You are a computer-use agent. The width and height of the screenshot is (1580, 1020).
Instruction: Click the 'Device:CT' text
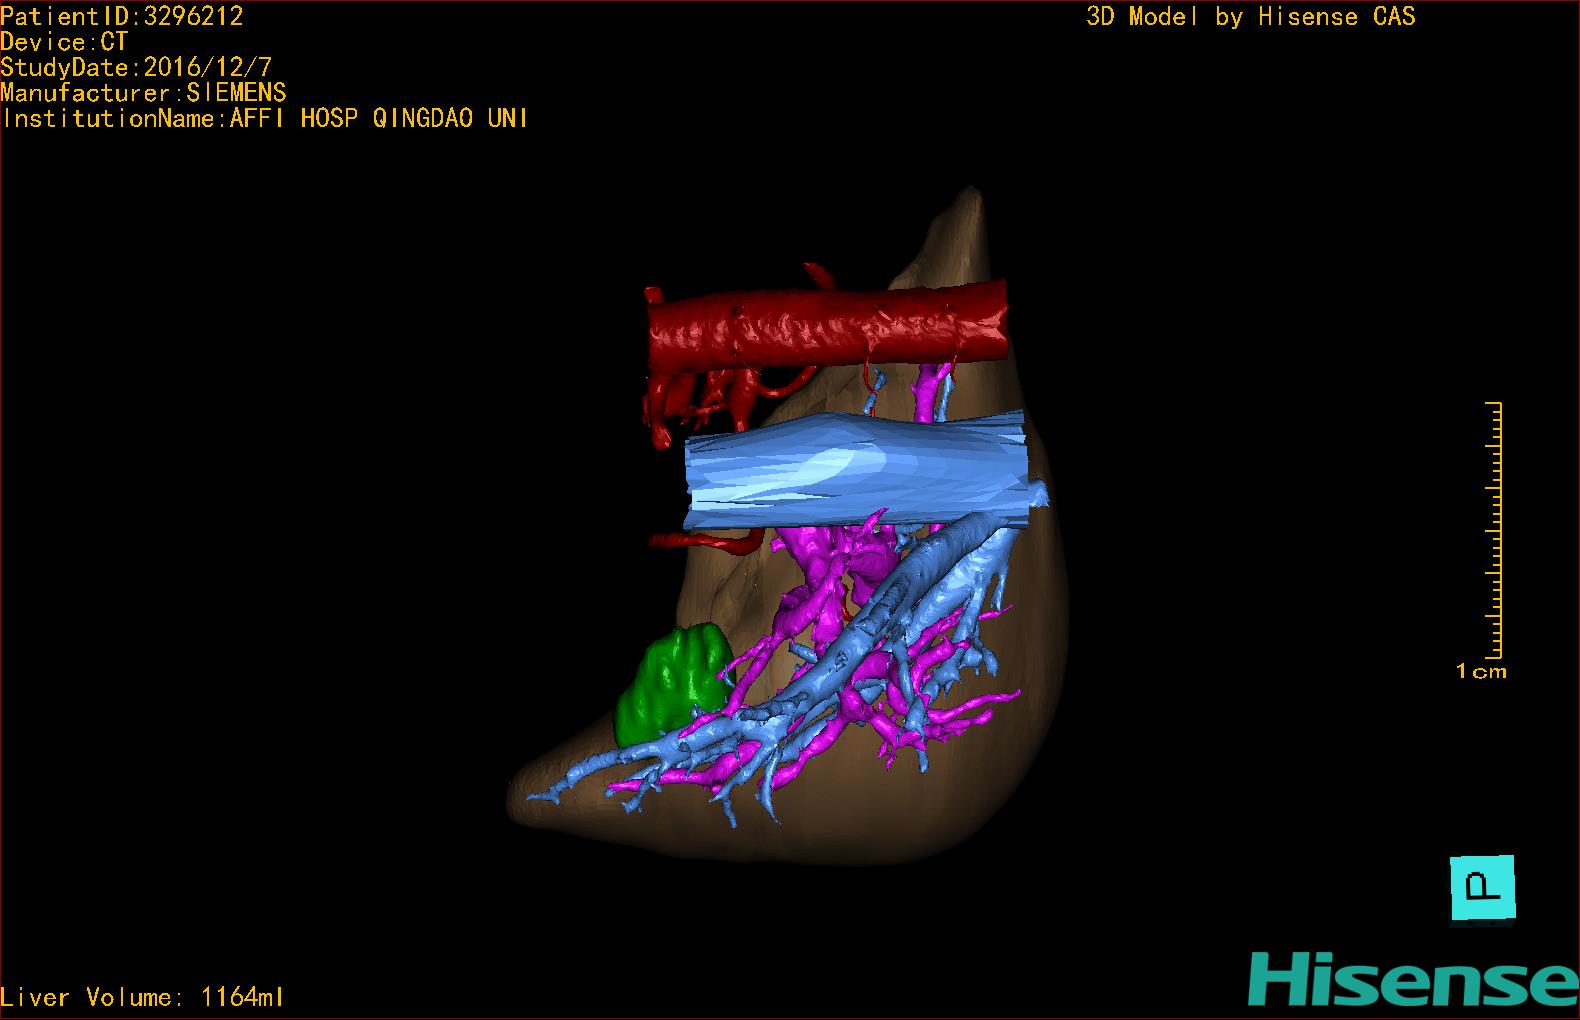64,42
